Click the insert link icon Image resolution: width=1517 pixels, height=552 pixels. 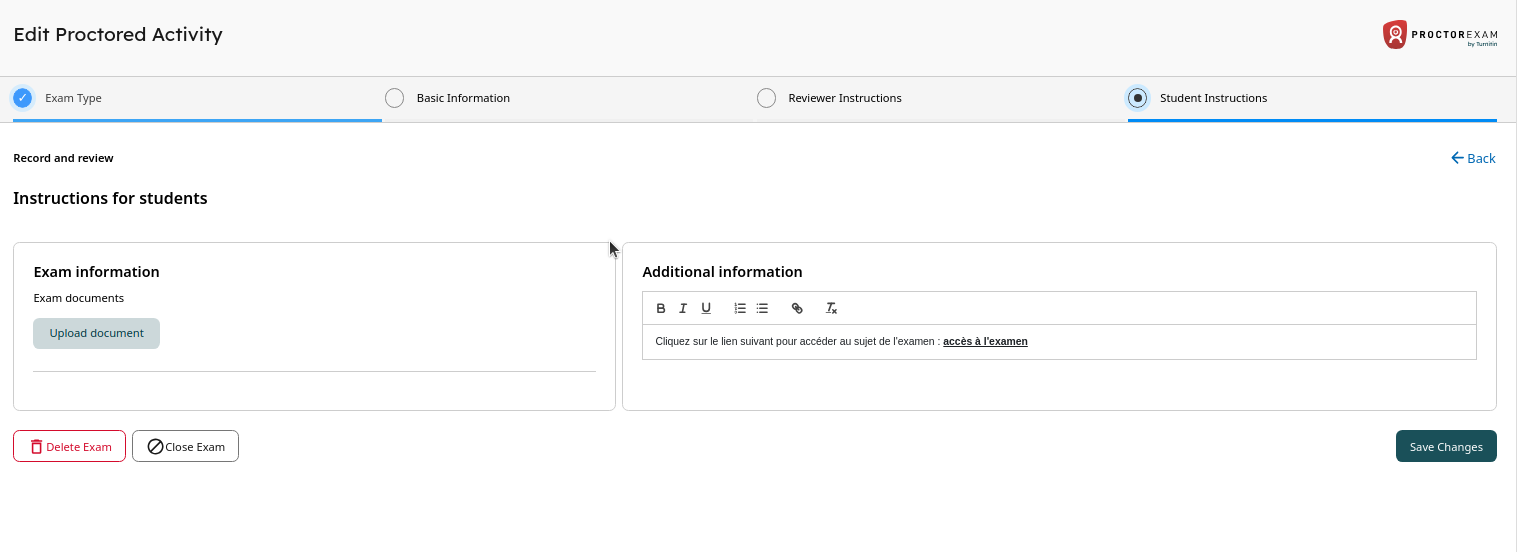(797, 308)
